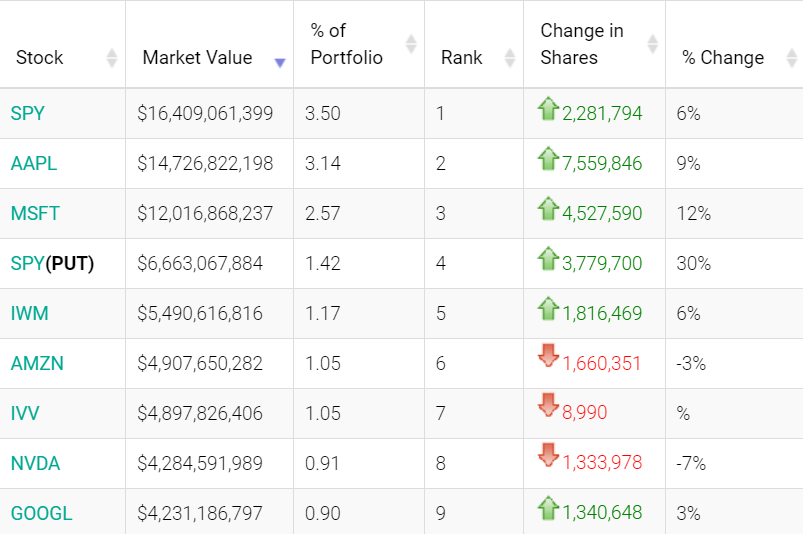803x534 pixels.
Task: Click the green up arrow in IWM row
Action: (548, 309)
